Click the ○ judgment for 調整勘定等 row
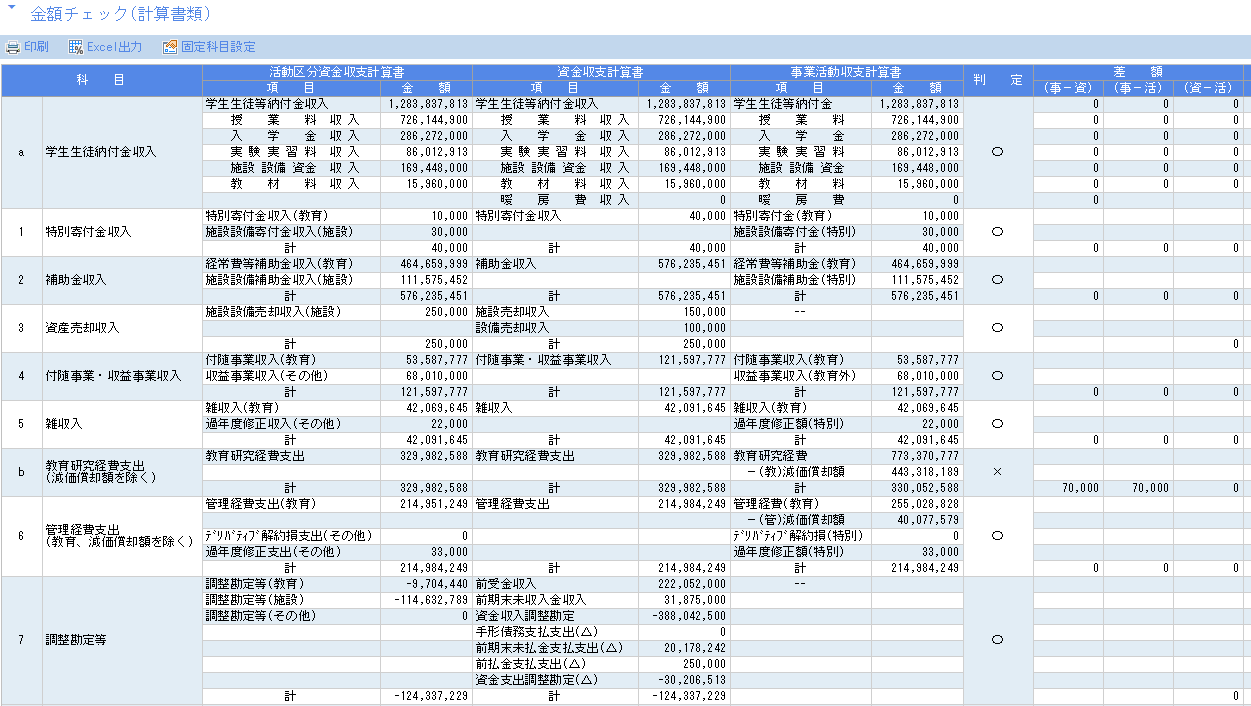1251x706 pixels. point(997,640)
